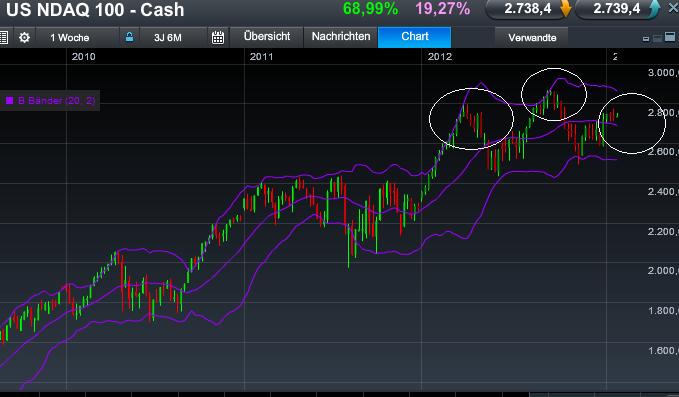This screenshot has height=397, width=679.
Task: Choose the medium panel size icon
Action: coord(657,38)
